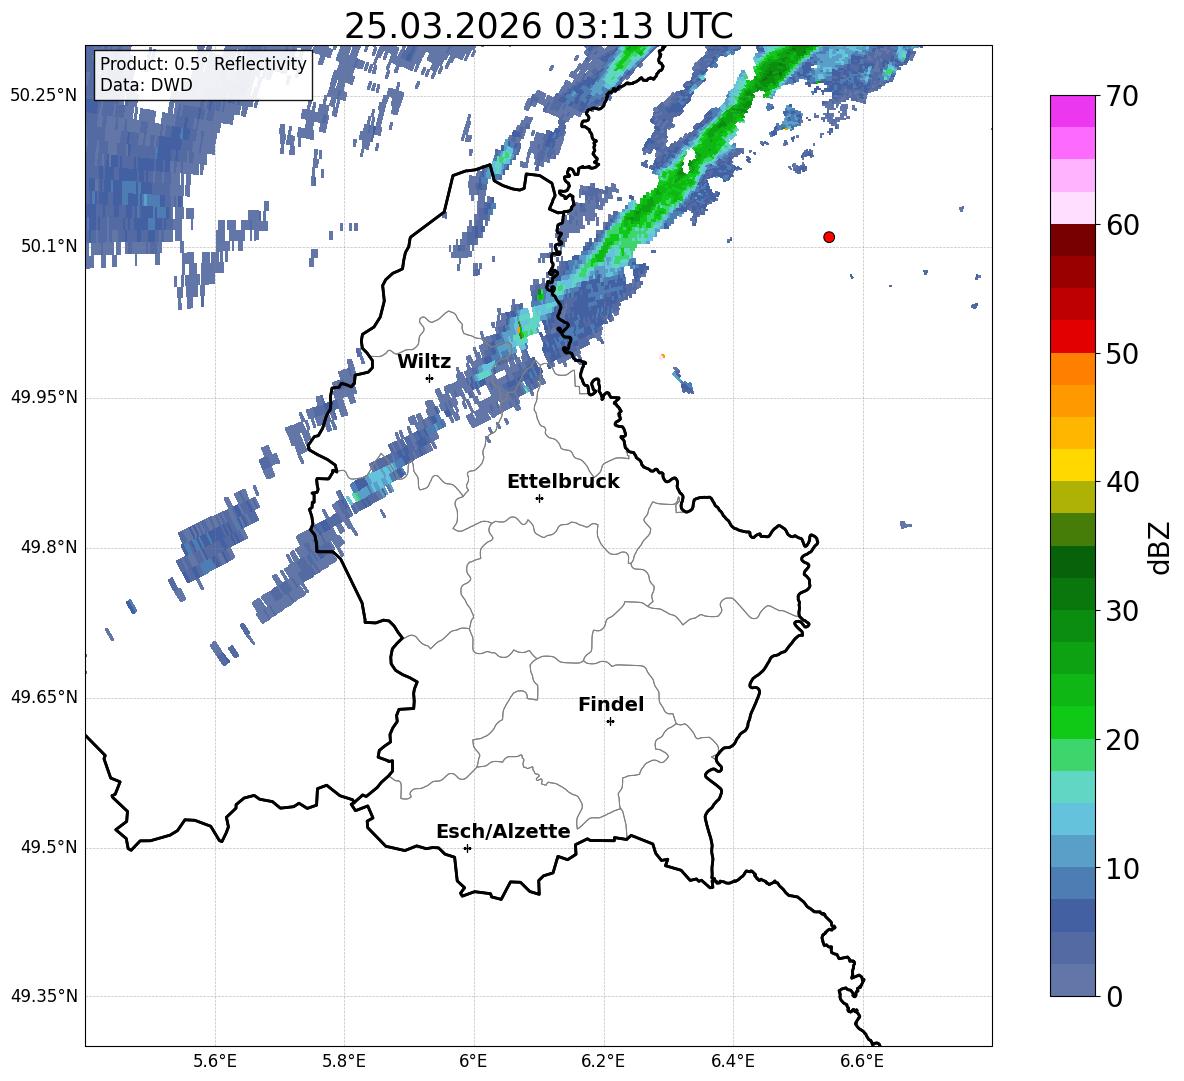Click the Esch/Alzette station label
The image size is (1184, 1081).
503,831
